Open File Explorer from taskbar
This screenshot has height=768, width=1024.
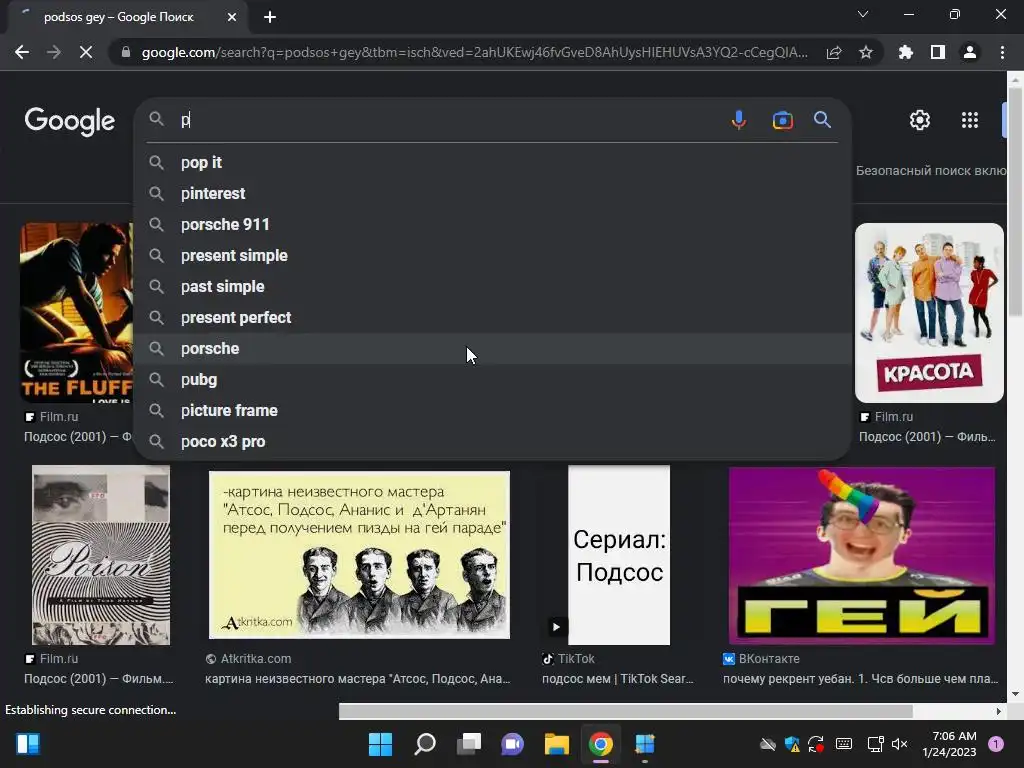(x=556, y=744)
